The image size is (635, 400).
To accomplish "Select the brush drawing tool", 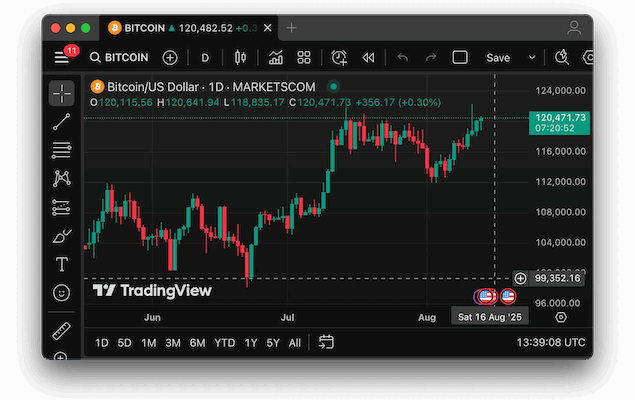I will coord(62,236).
